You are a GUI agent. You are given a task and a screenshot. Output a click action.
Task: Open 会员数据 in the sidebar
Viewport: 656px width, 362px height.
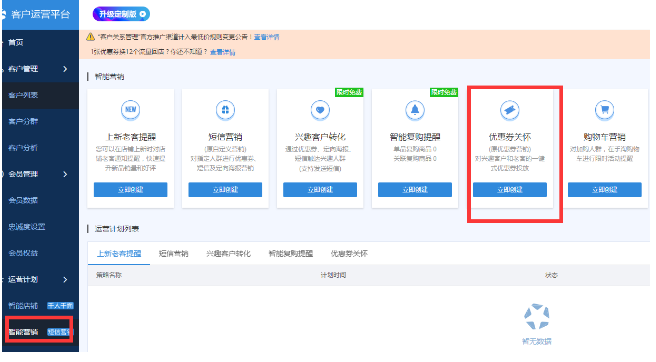point(23,200)
